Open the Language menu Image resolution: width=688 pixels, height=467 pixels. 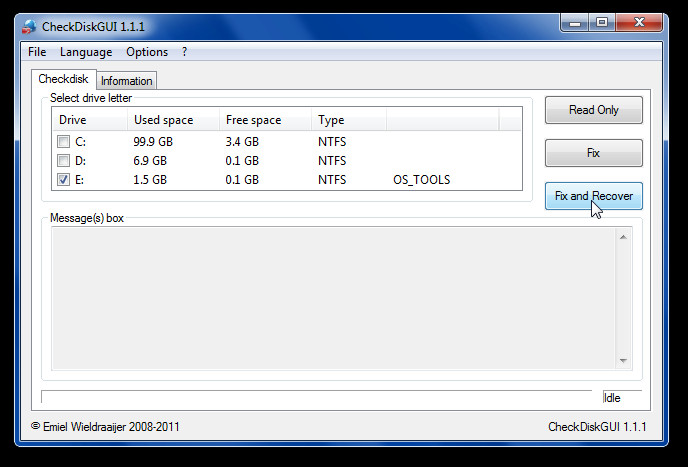coord(86,52)
